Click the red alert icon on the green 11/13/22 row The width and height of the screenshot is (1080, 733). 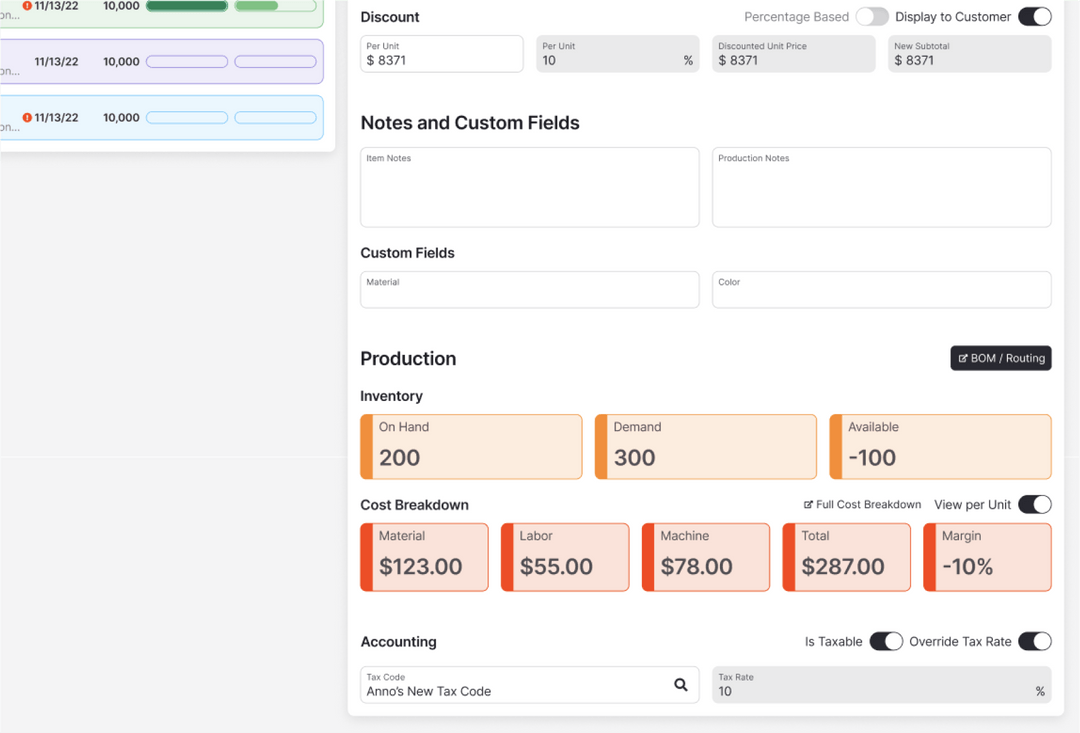[x=28, y=6]
